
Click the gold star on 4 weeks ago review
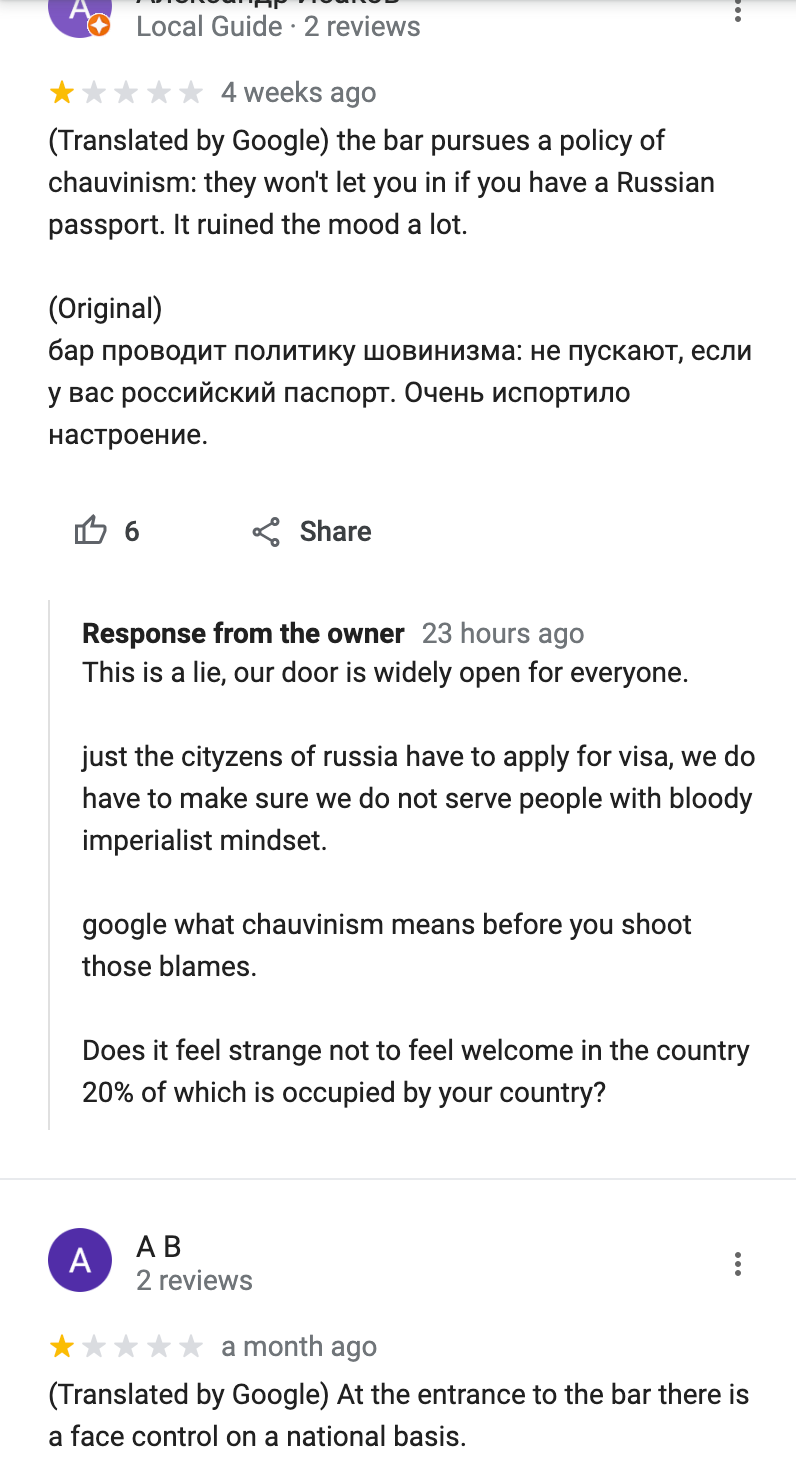(x=62, y=93)
